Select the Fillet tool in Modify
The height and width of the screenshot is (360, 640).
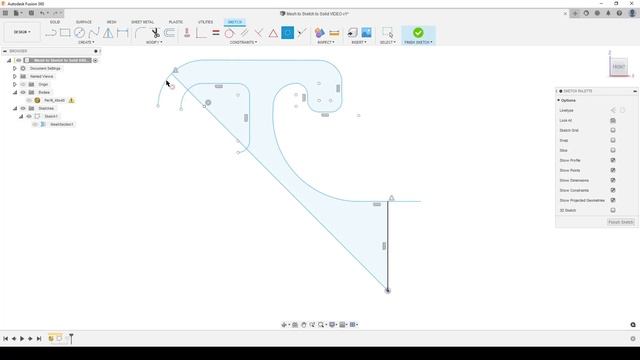click(x=140, y=33)
